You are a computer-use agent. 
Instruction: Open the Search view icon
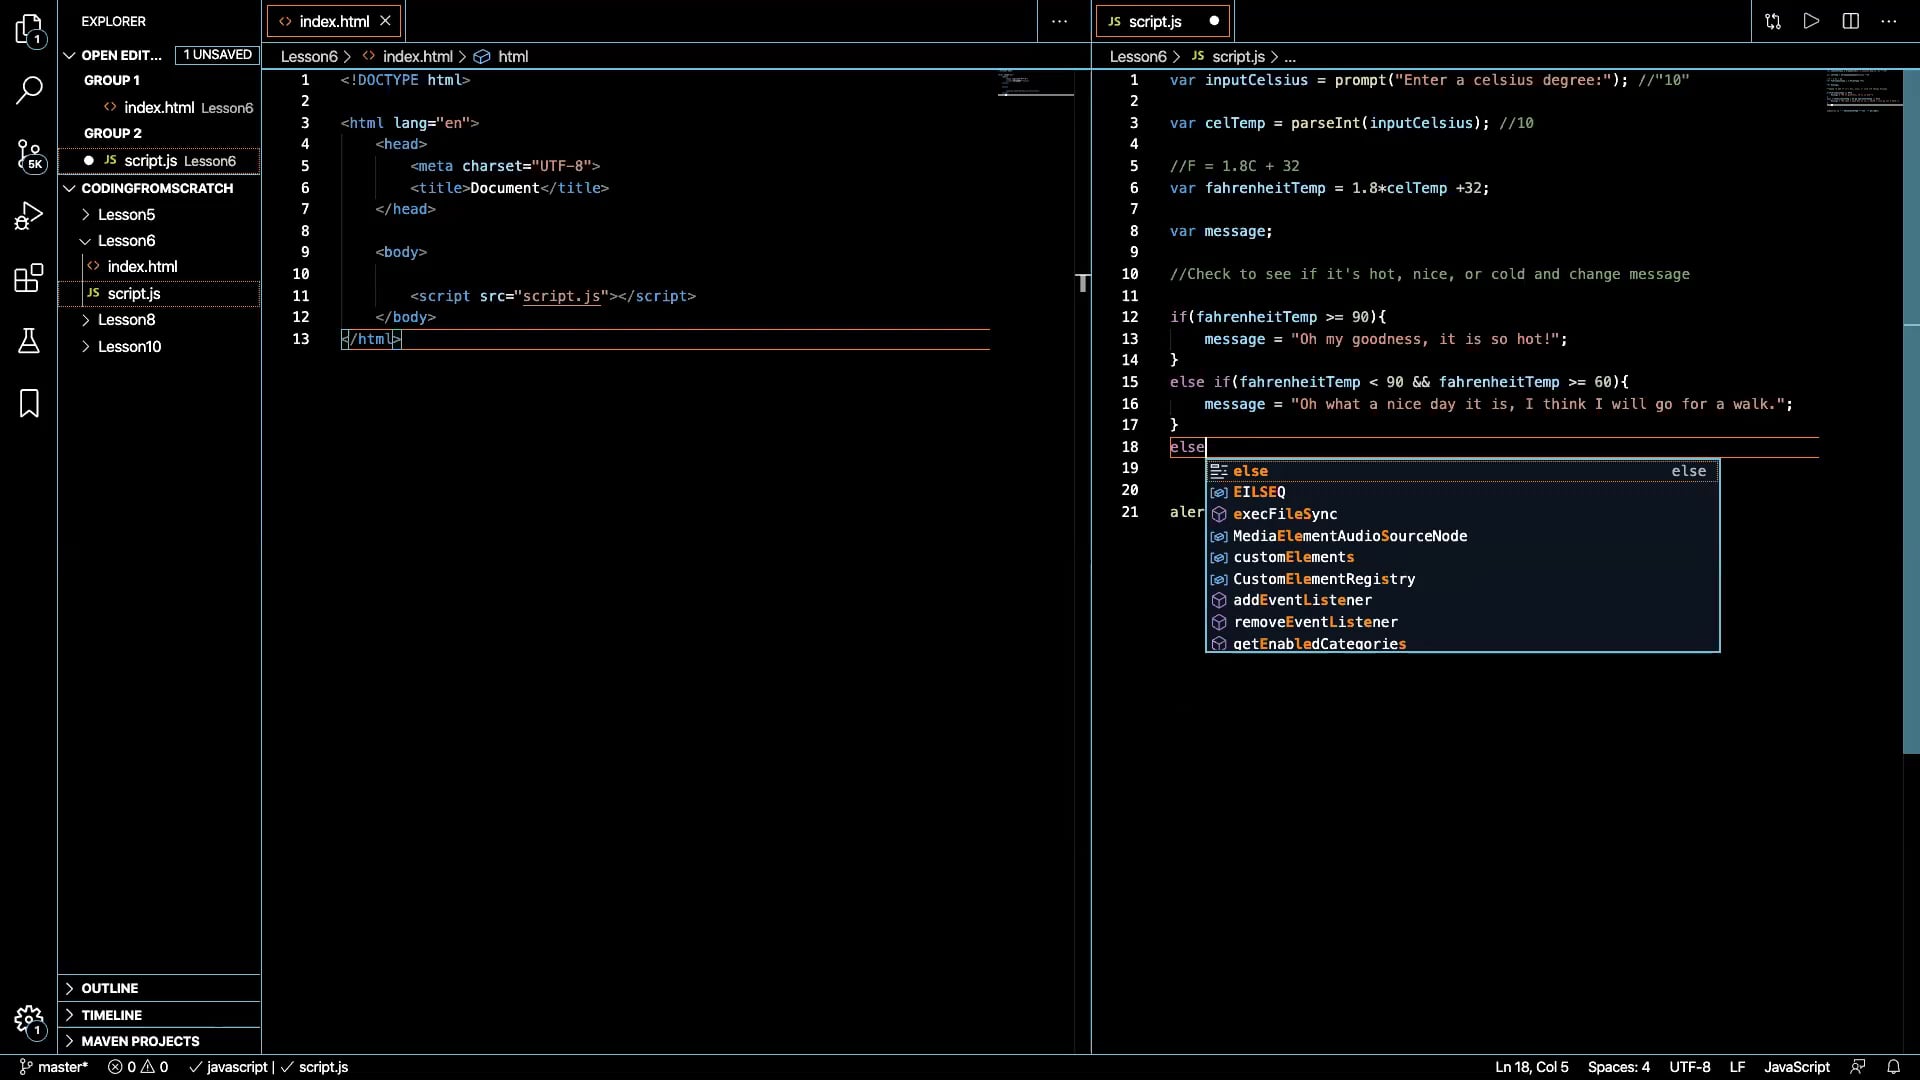click(29, 91)
